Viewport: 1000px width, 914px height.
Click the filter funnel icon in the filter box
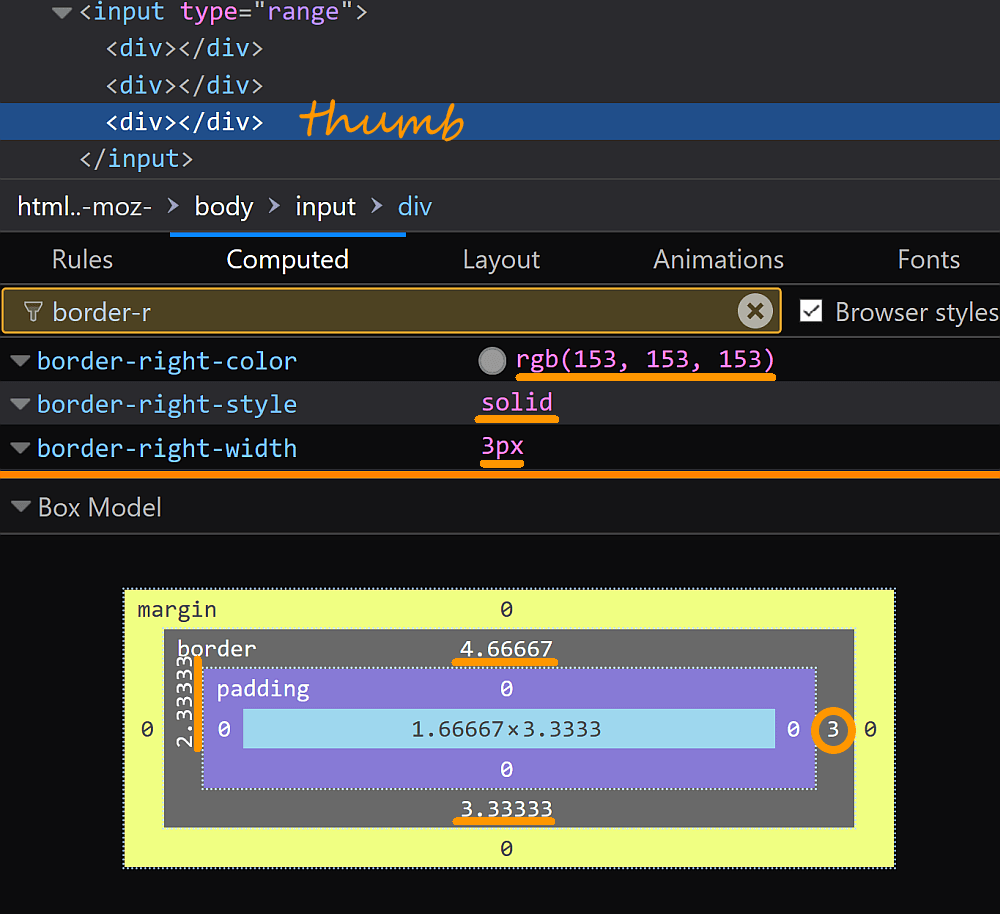point(33,311)
